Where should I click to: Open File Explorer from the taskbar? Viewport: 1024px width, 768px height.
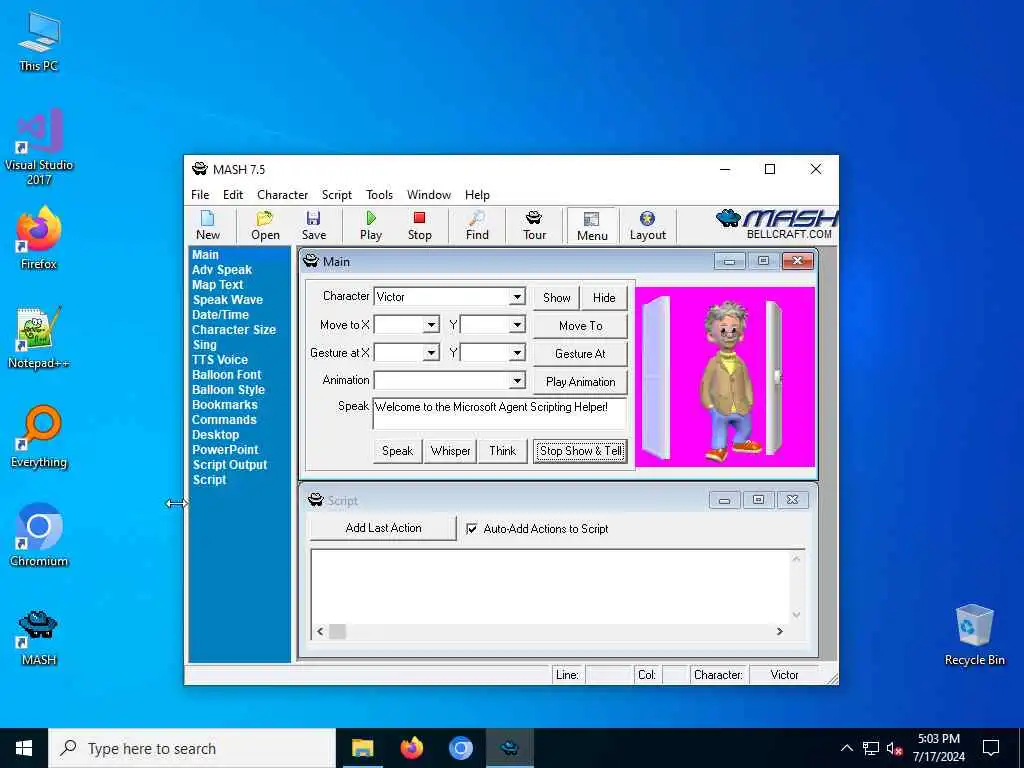(x=362, y=748)
